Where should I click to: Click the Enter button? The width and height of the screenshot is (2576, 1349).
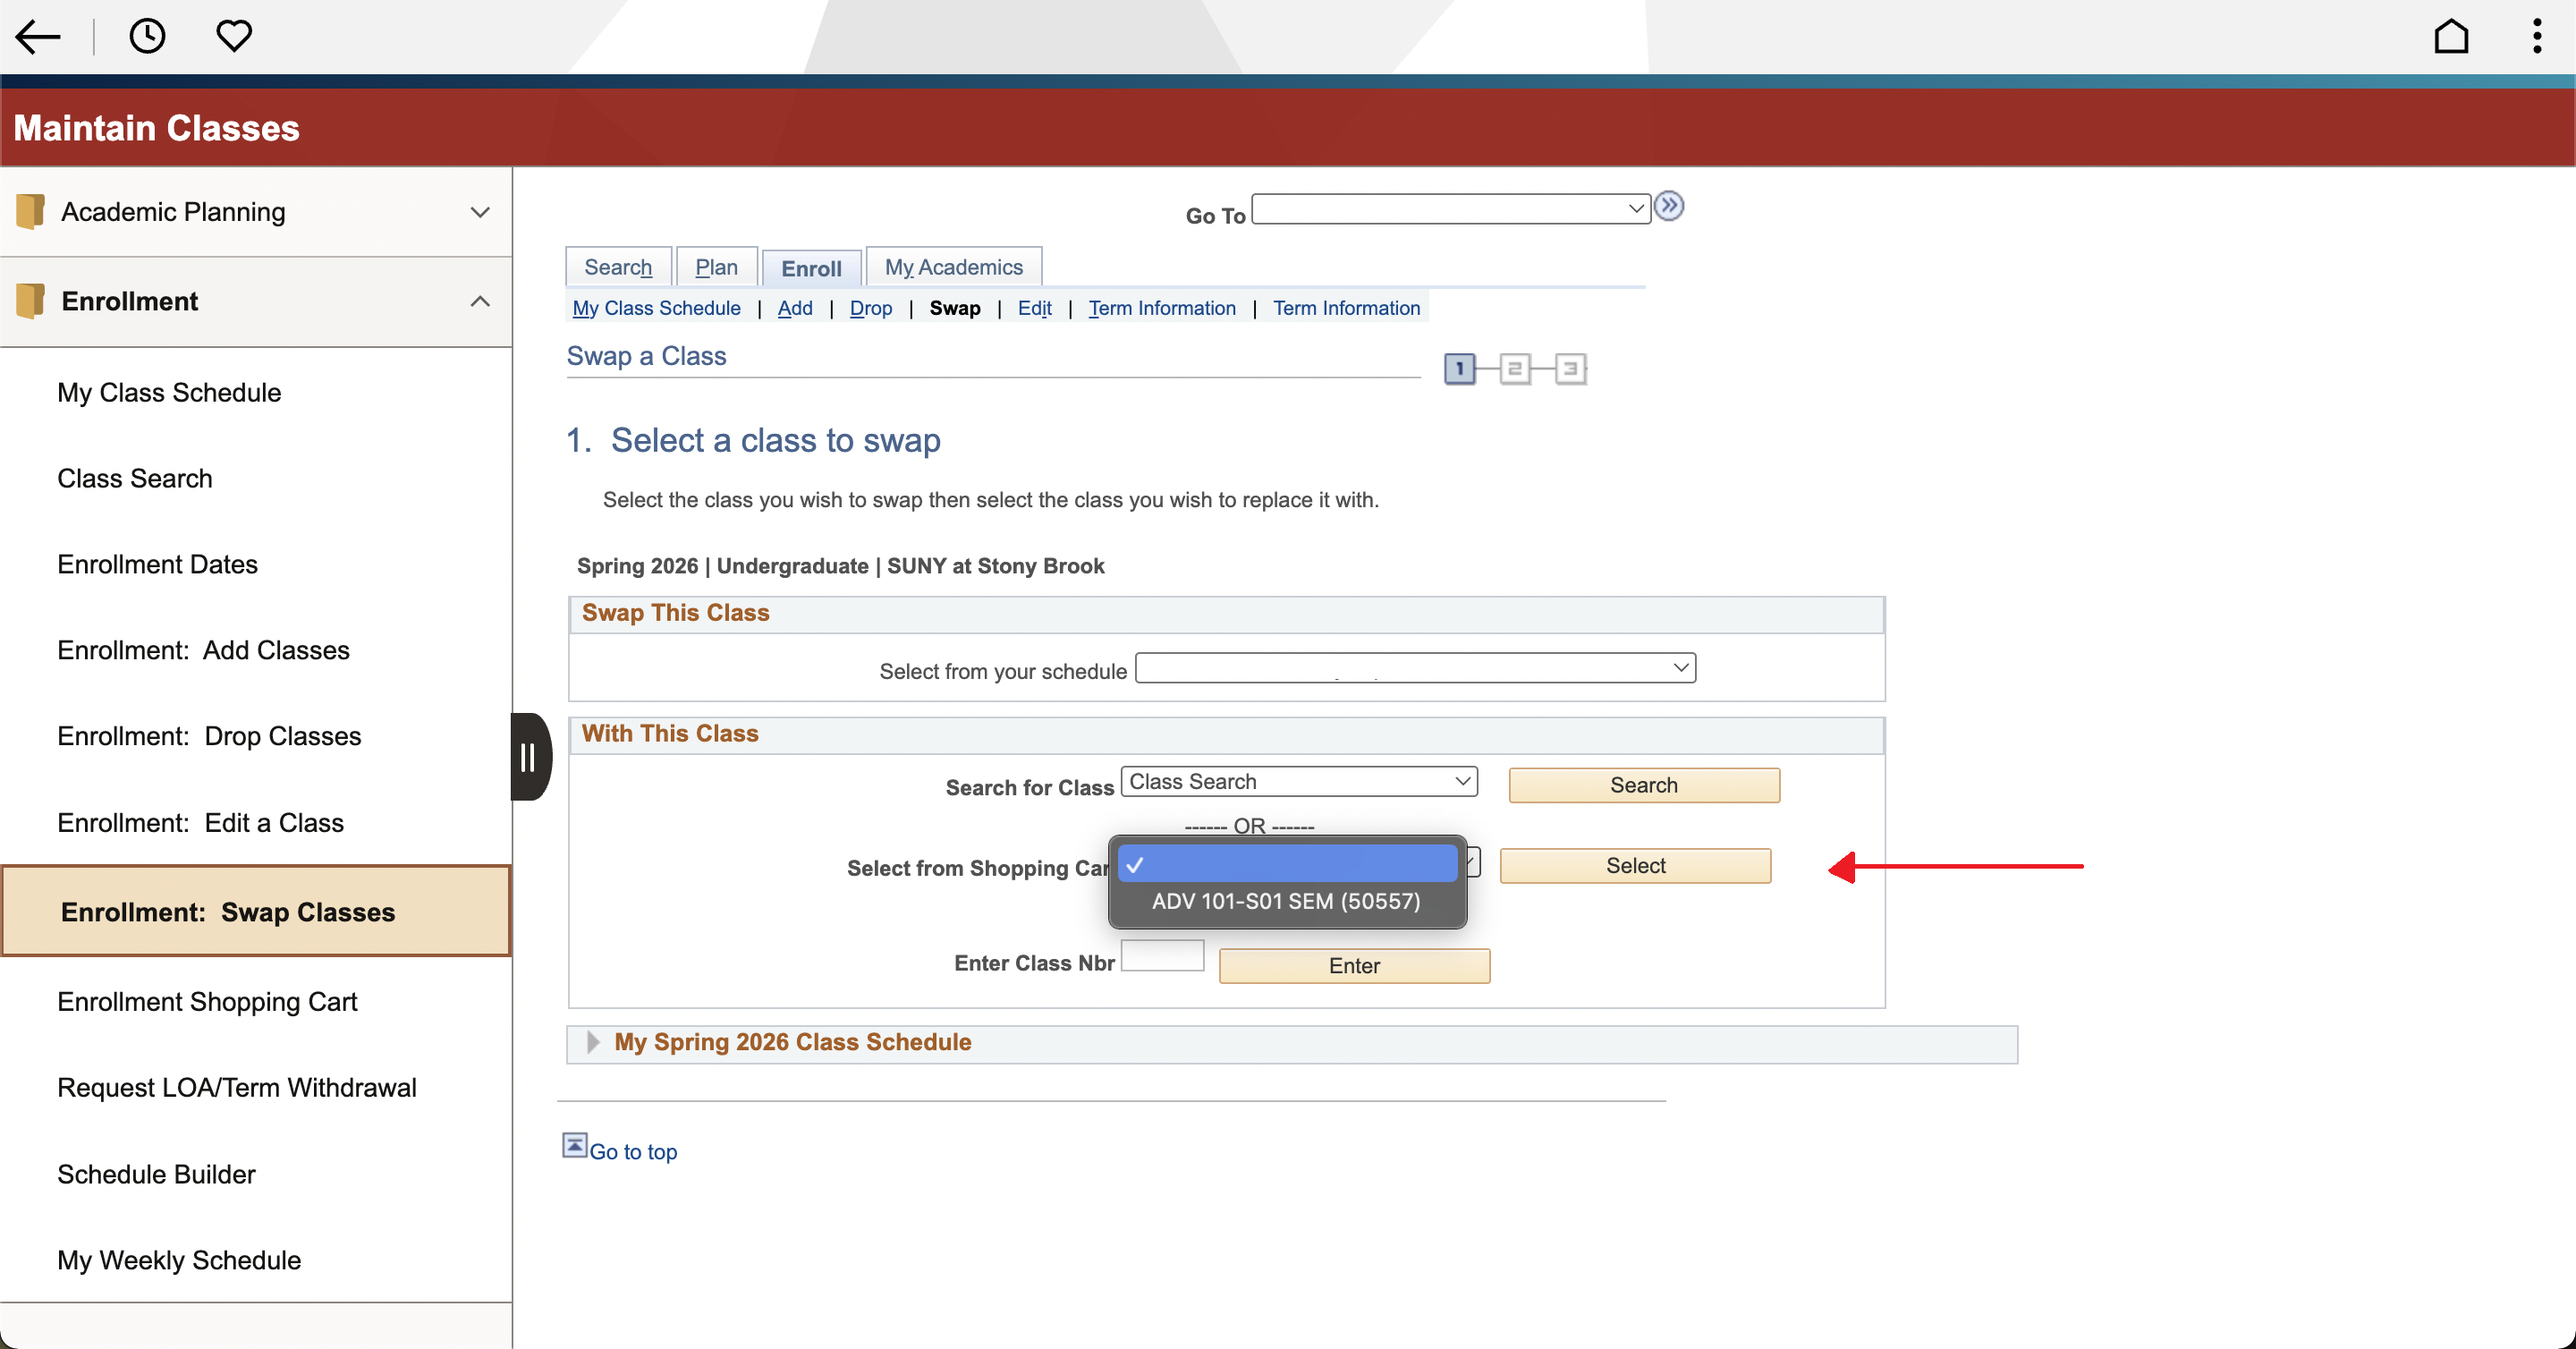click(x=1354, y=966)
